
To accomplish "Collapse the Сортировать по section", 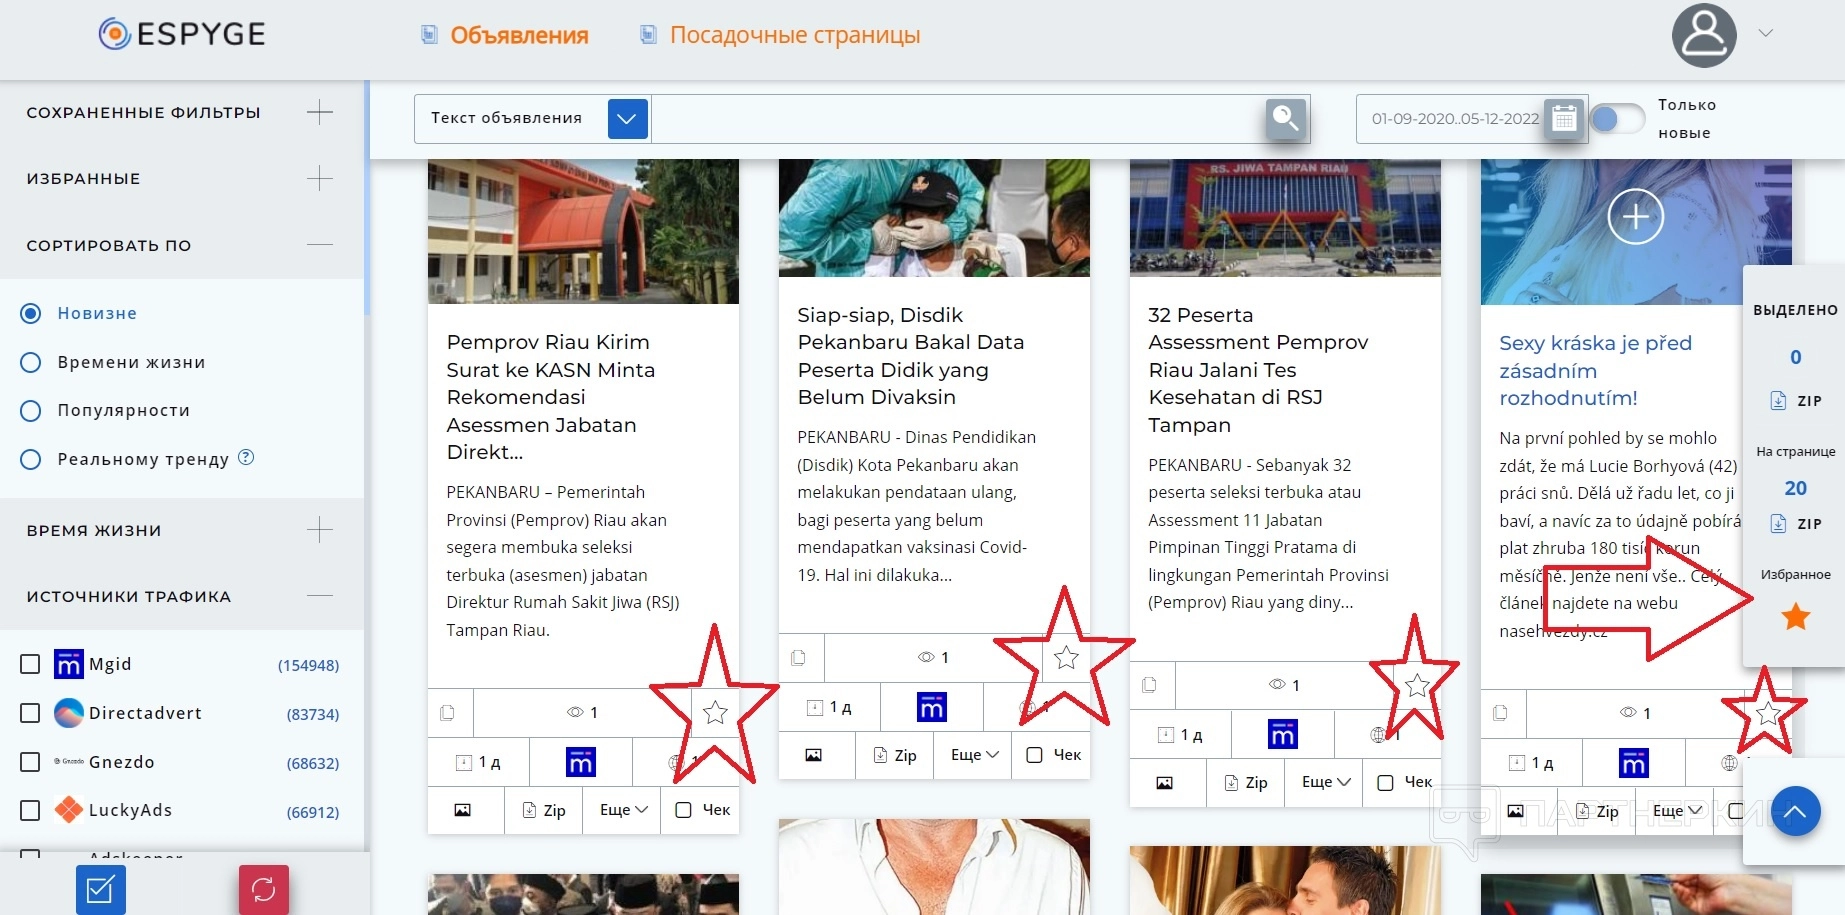I will click(320, 245).
